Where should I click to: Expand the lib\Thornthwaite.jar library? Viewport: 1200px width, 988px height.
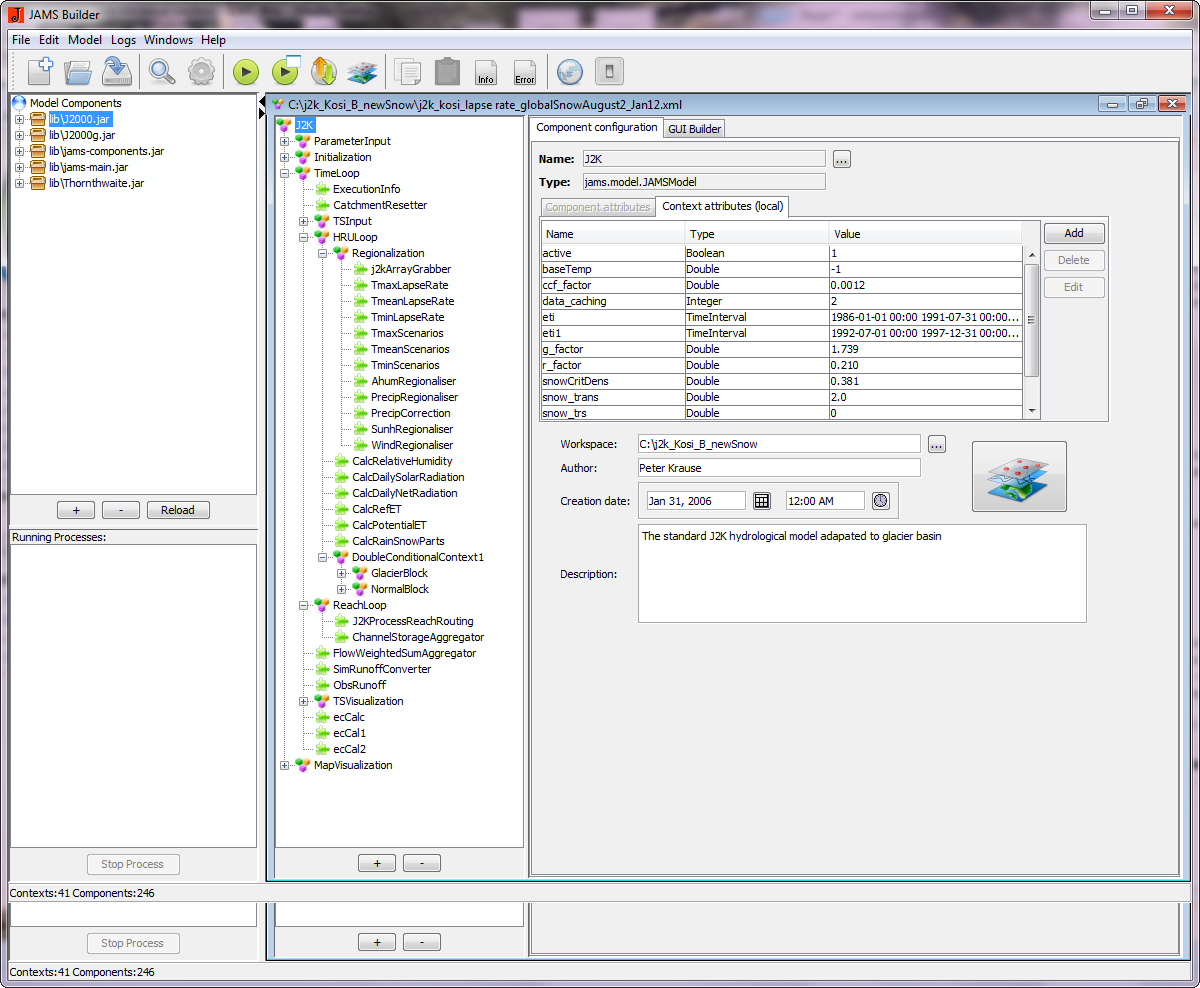point(19,183)
